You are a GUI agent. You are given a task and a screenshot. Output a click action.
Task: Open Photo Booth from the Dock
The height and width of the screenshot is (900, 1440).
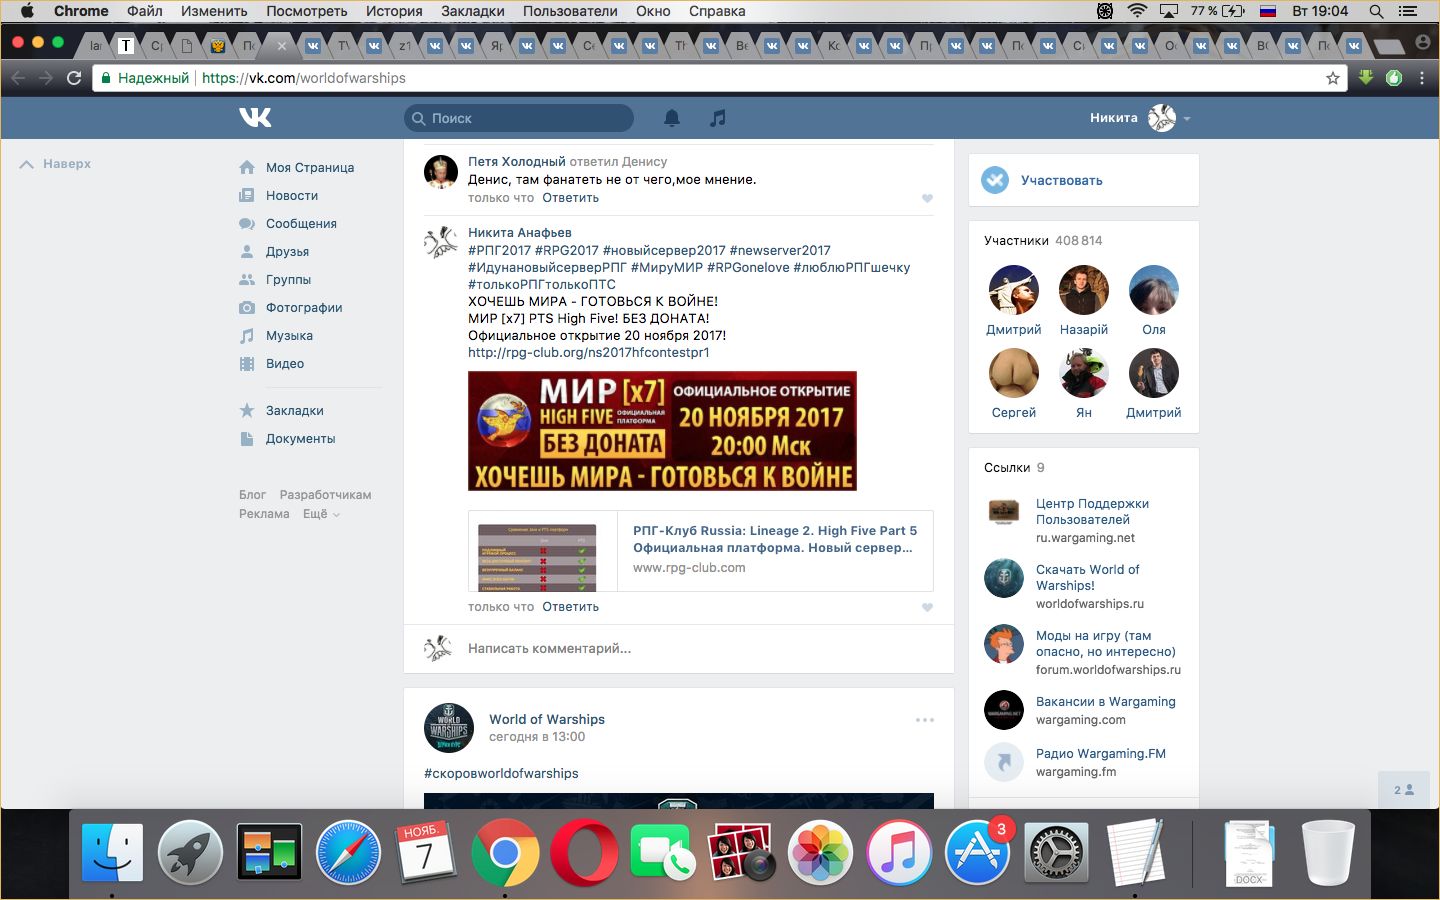[741, 853]
